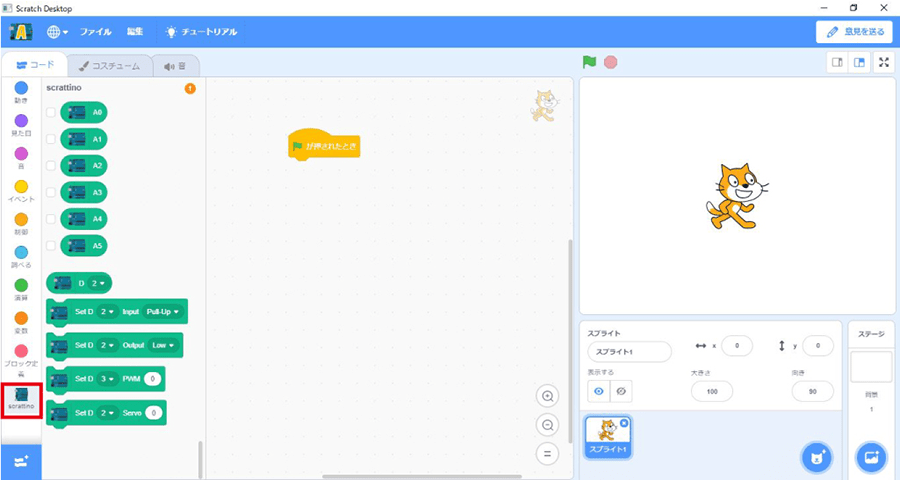This screenshot has width=900, height=480.
Task: Select the stage backdrop thumbnail
Action: pos(871,367)
